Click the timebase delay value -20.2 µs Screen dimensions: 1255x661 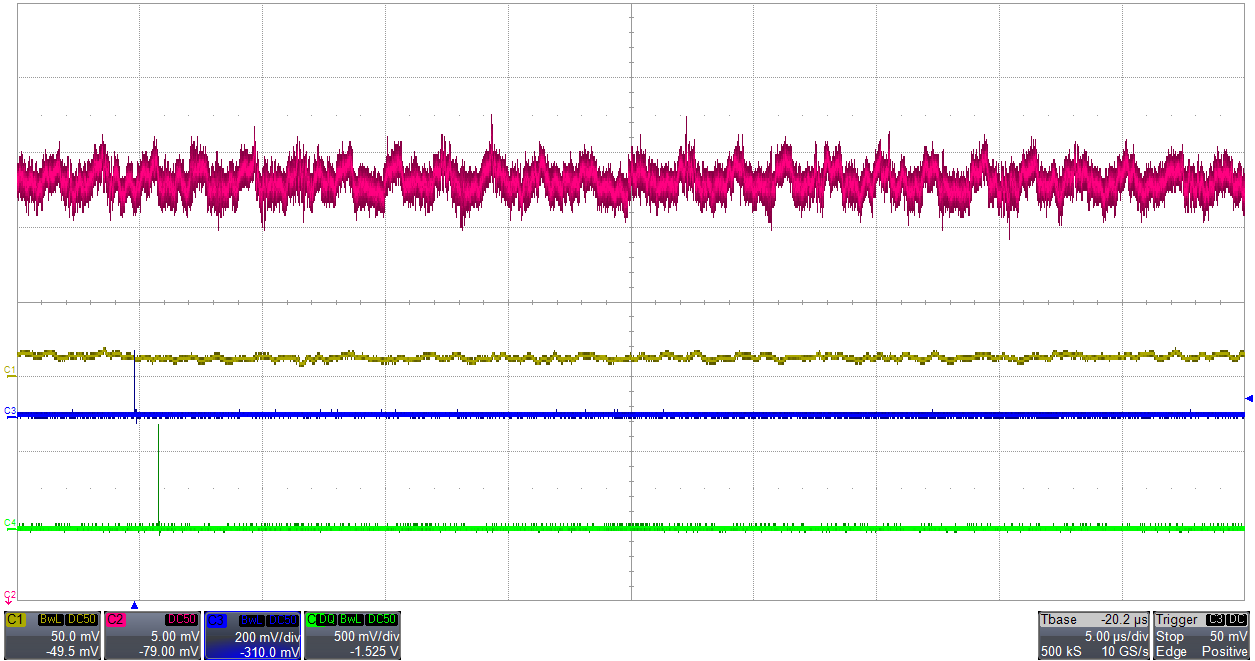(x=1124, y=620)
